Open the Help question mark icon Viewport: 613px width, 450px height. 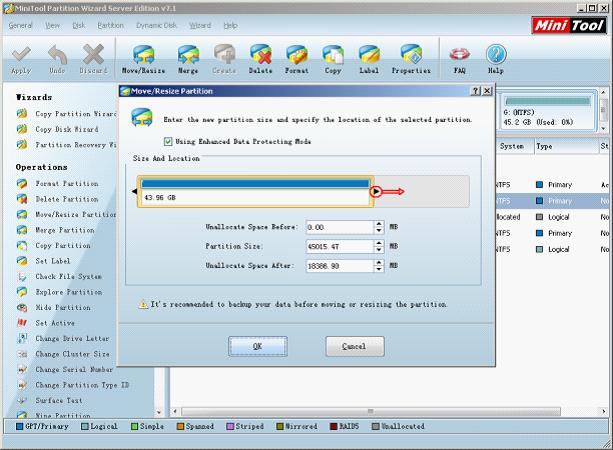coord(496,60)
